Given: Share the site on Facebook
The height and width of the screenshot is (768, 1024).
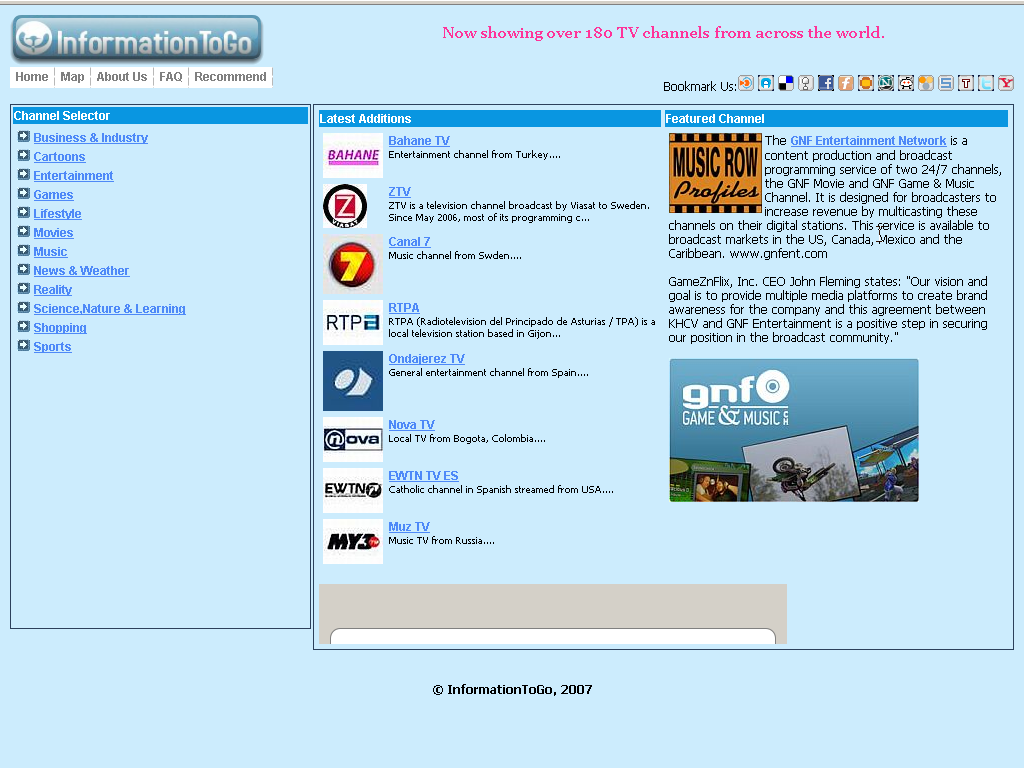Looking at the screenshot, I should point(826,83).
